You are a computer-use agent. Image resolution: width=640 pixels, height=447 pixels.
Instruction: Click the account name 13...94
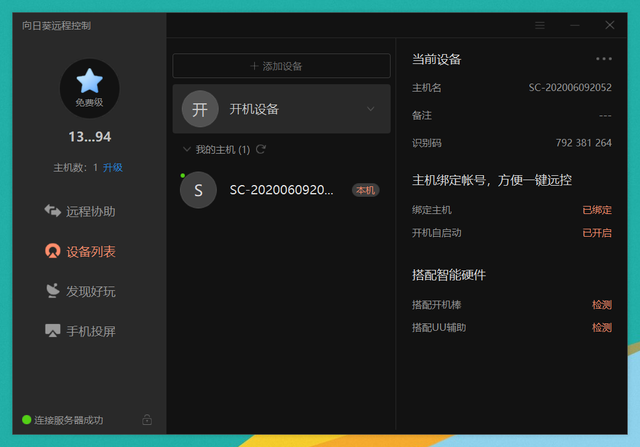89,137
